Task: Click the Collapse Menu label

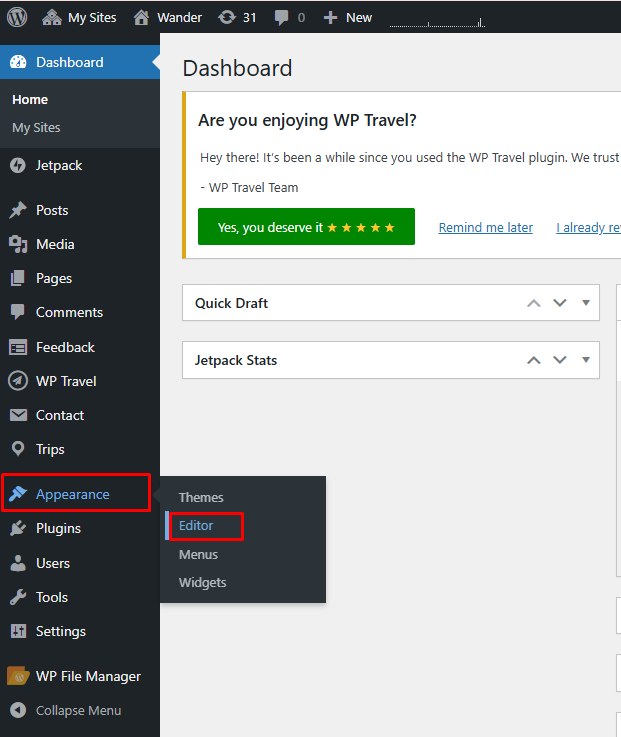Action: click(79, 711)
